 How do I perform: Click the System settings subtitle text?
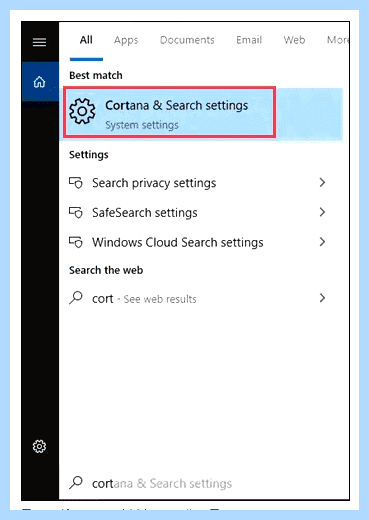tap(142, 125)
